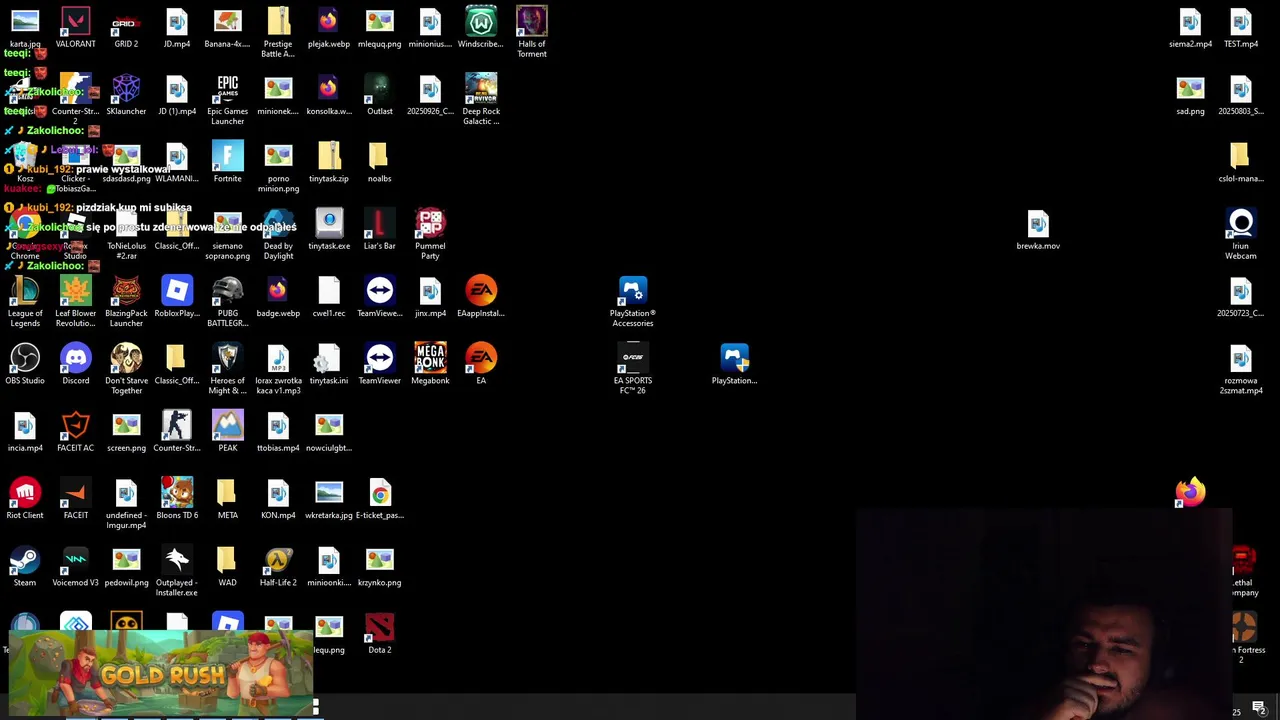Launch Riot Client
This screenshot has width=1280, height=720.
pyautogui.click(x=25, y=498)
